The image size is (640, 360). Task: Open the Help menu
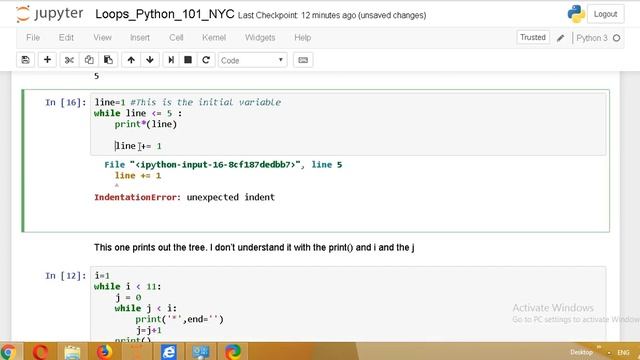(302, 38)
